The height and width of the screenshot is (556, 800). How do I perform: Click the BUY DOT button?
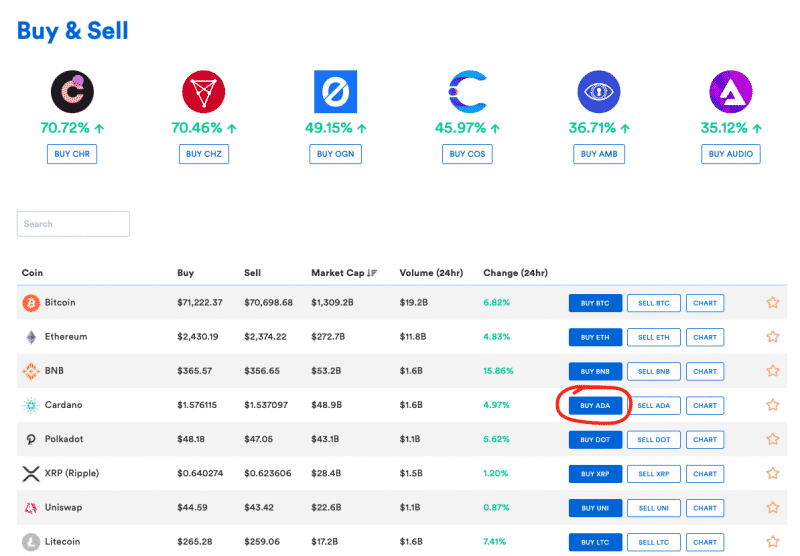point(595,440)
